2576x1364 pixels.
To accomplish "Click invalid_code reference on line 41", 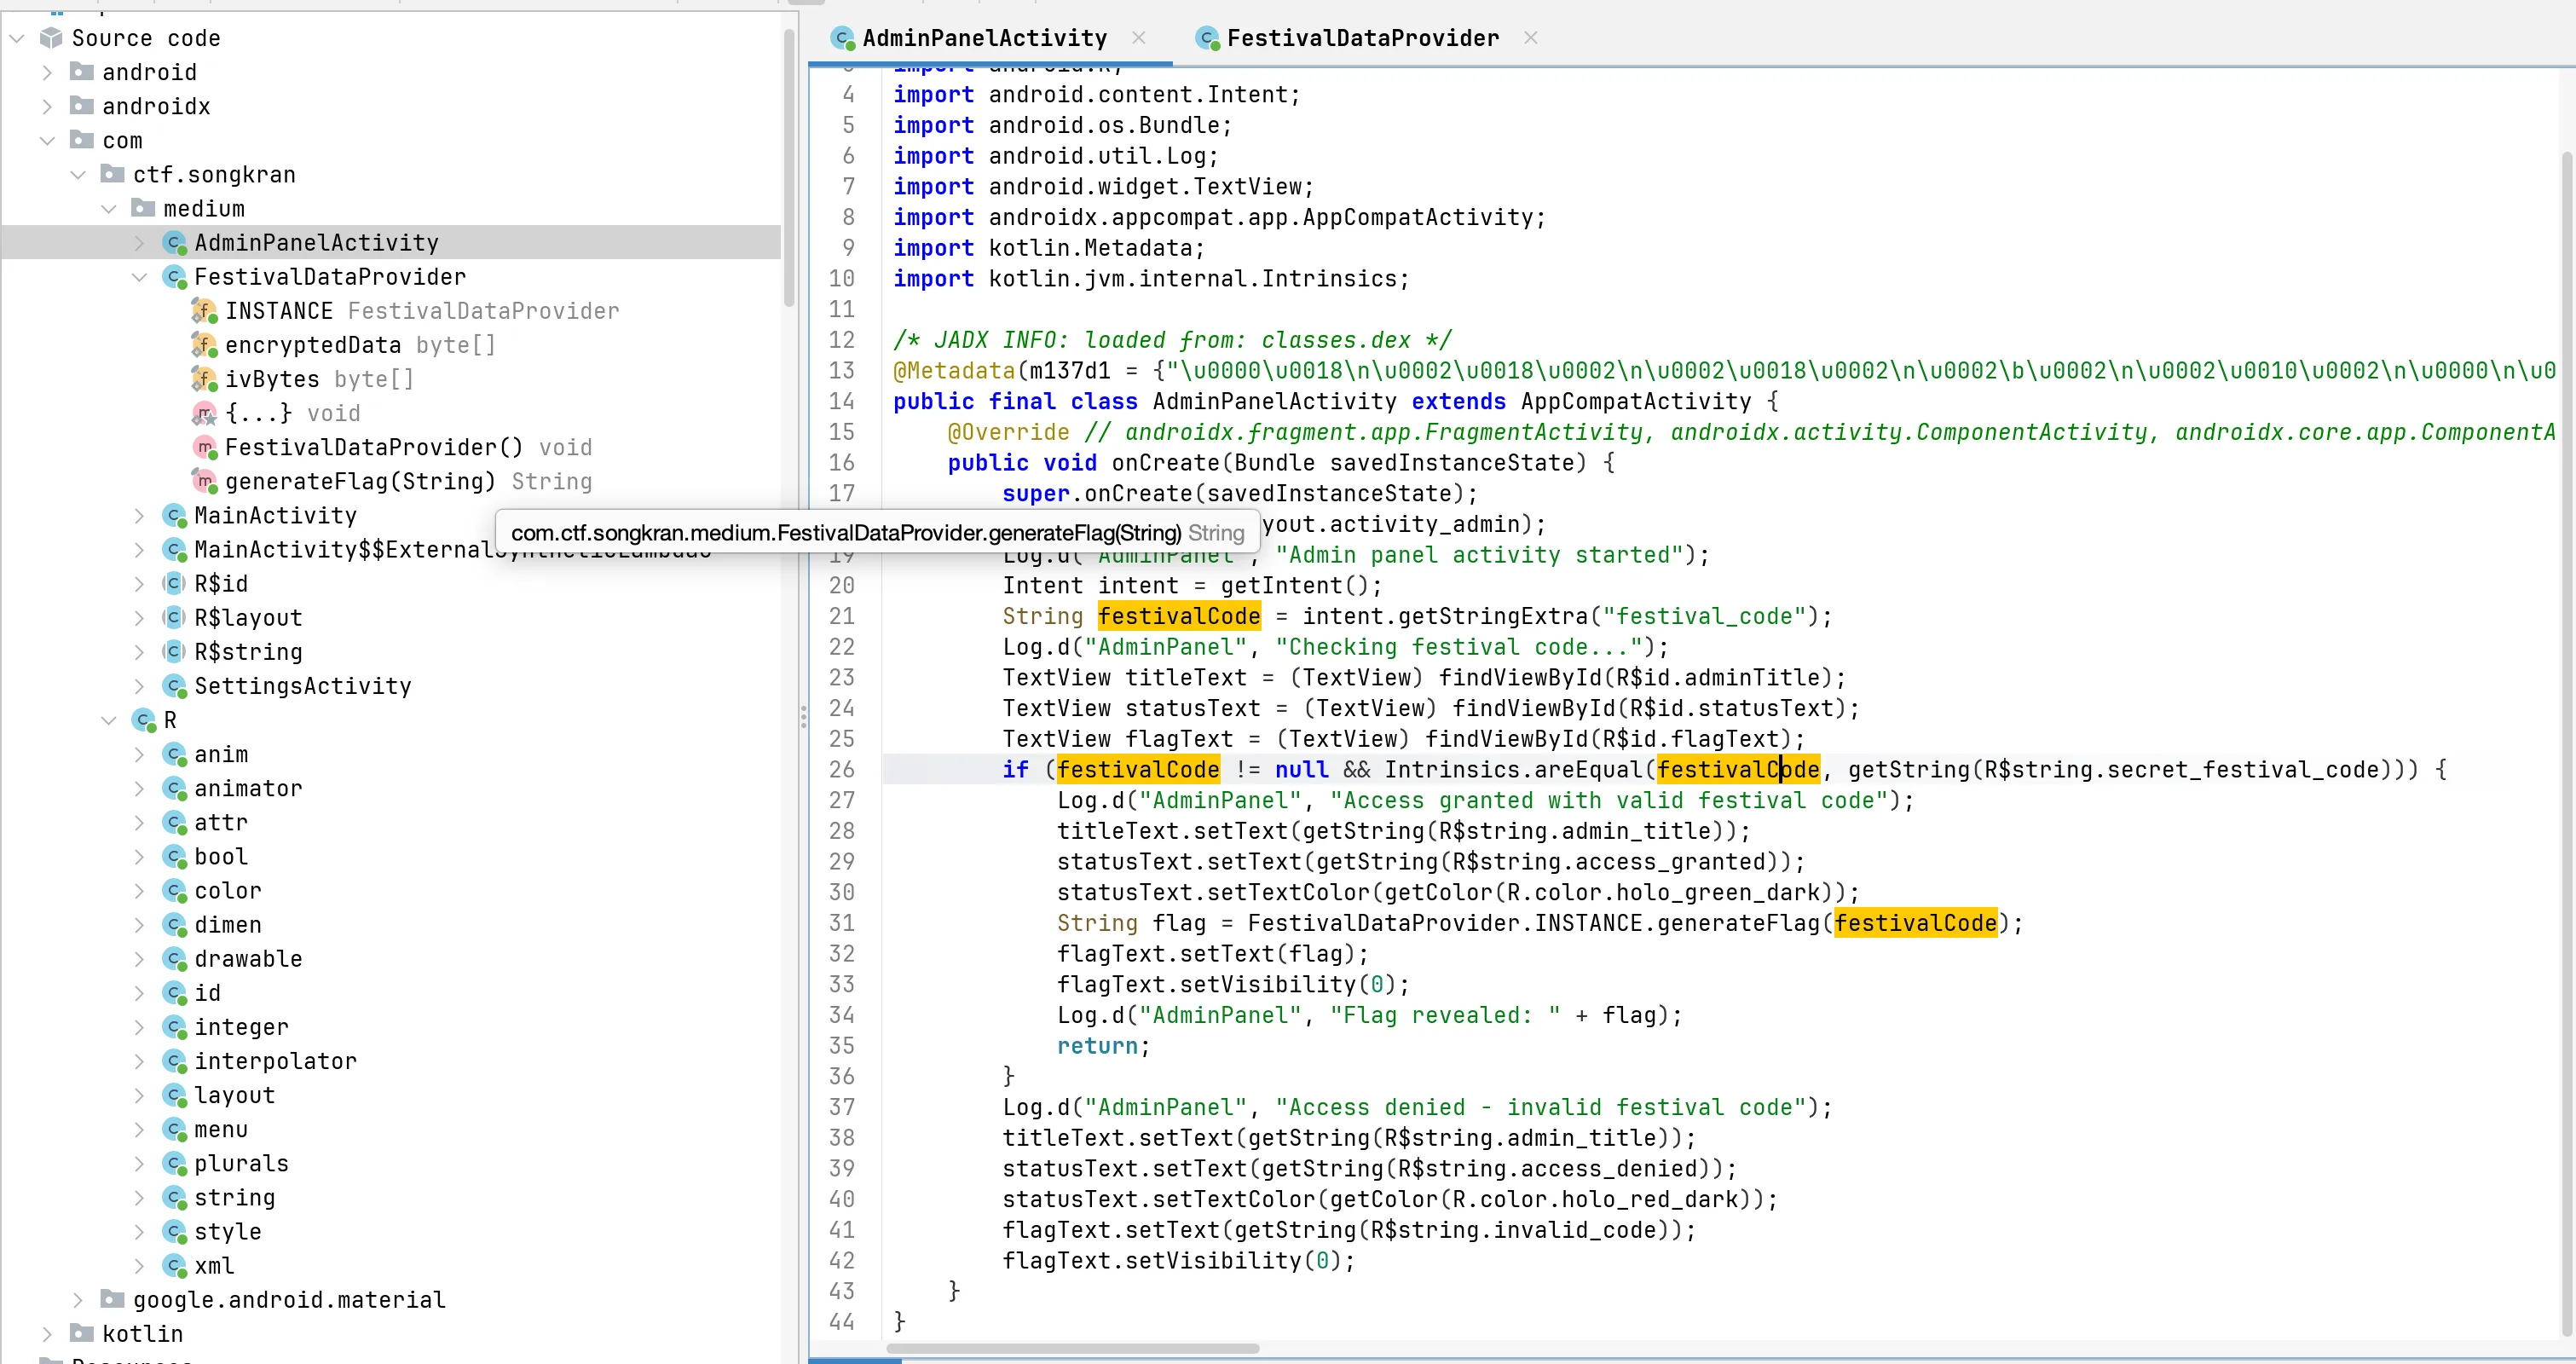I will click(1575, 1230).
